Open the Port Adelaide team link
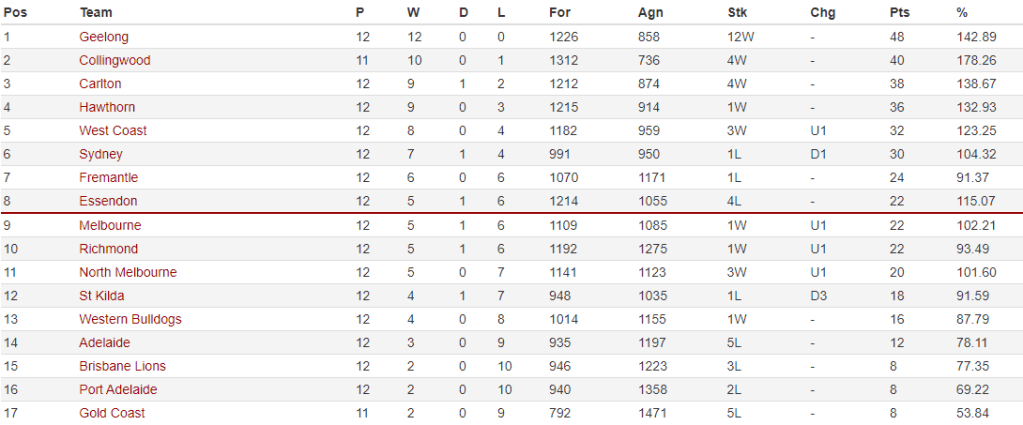 tap(118, 390)
